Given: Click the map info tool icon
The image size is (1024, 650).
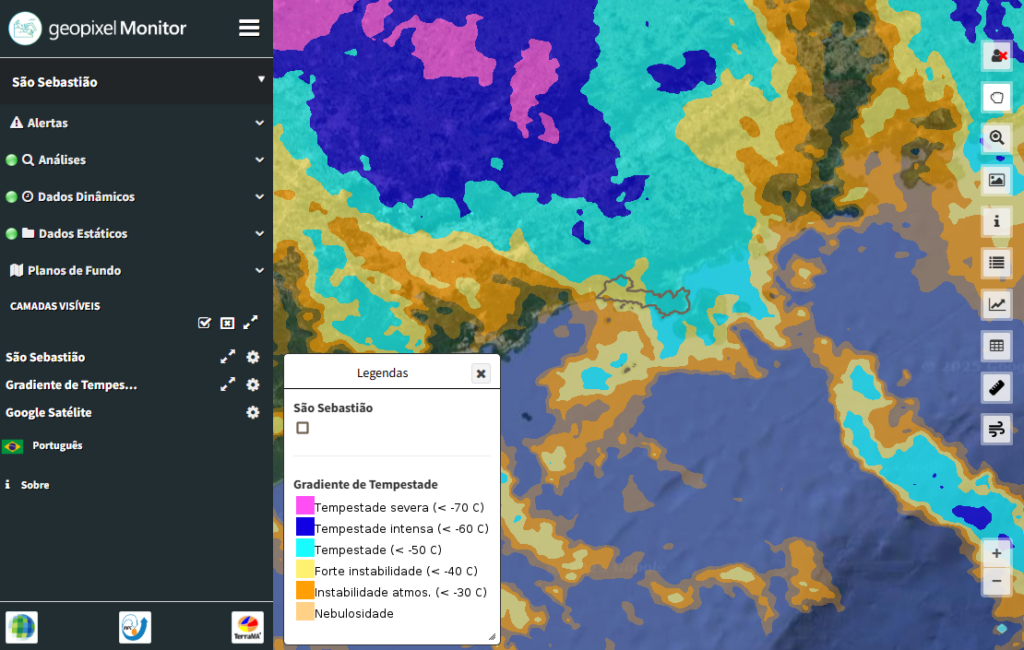Looking at the screenshot, I should (996, 221).
